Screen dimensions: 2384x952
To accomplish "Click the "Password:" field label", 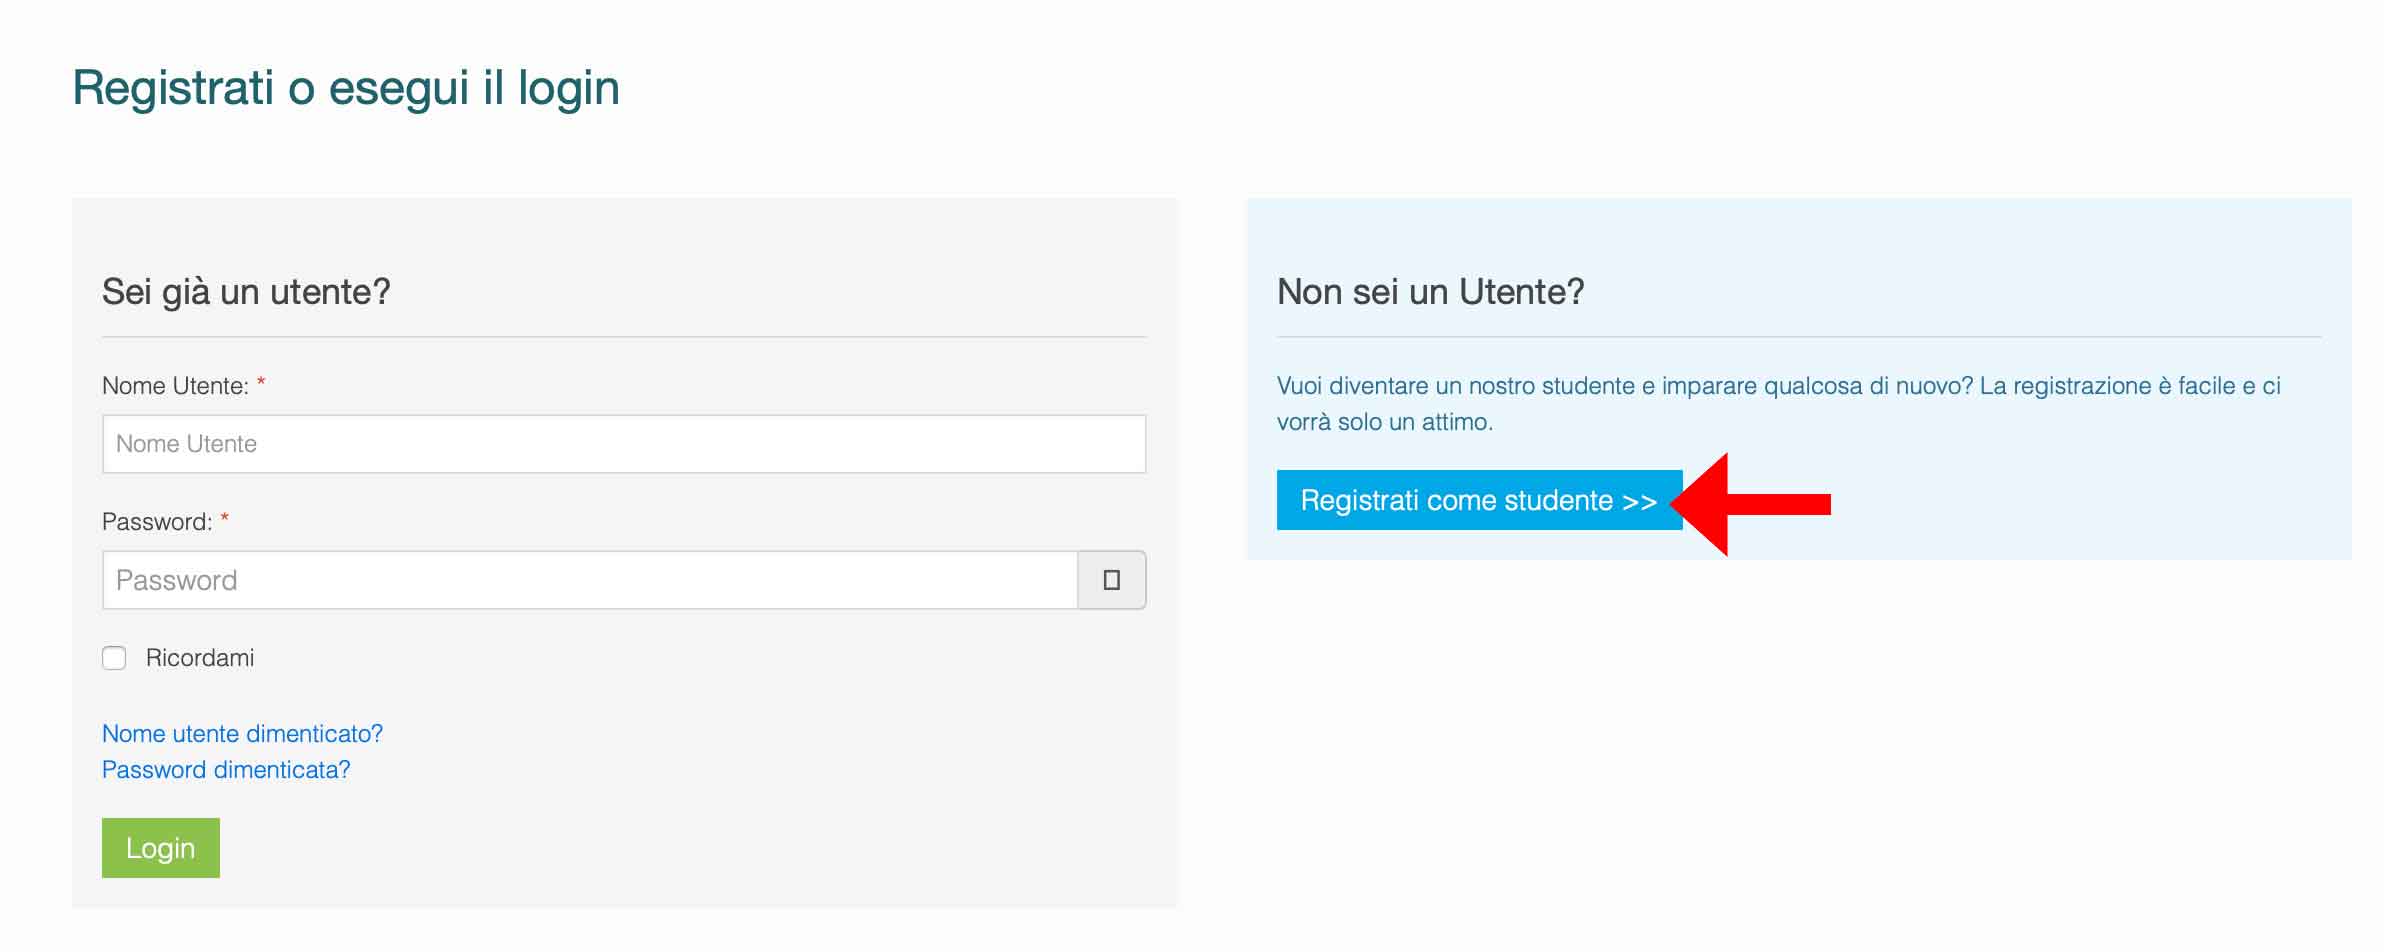I will coord(157,522).
